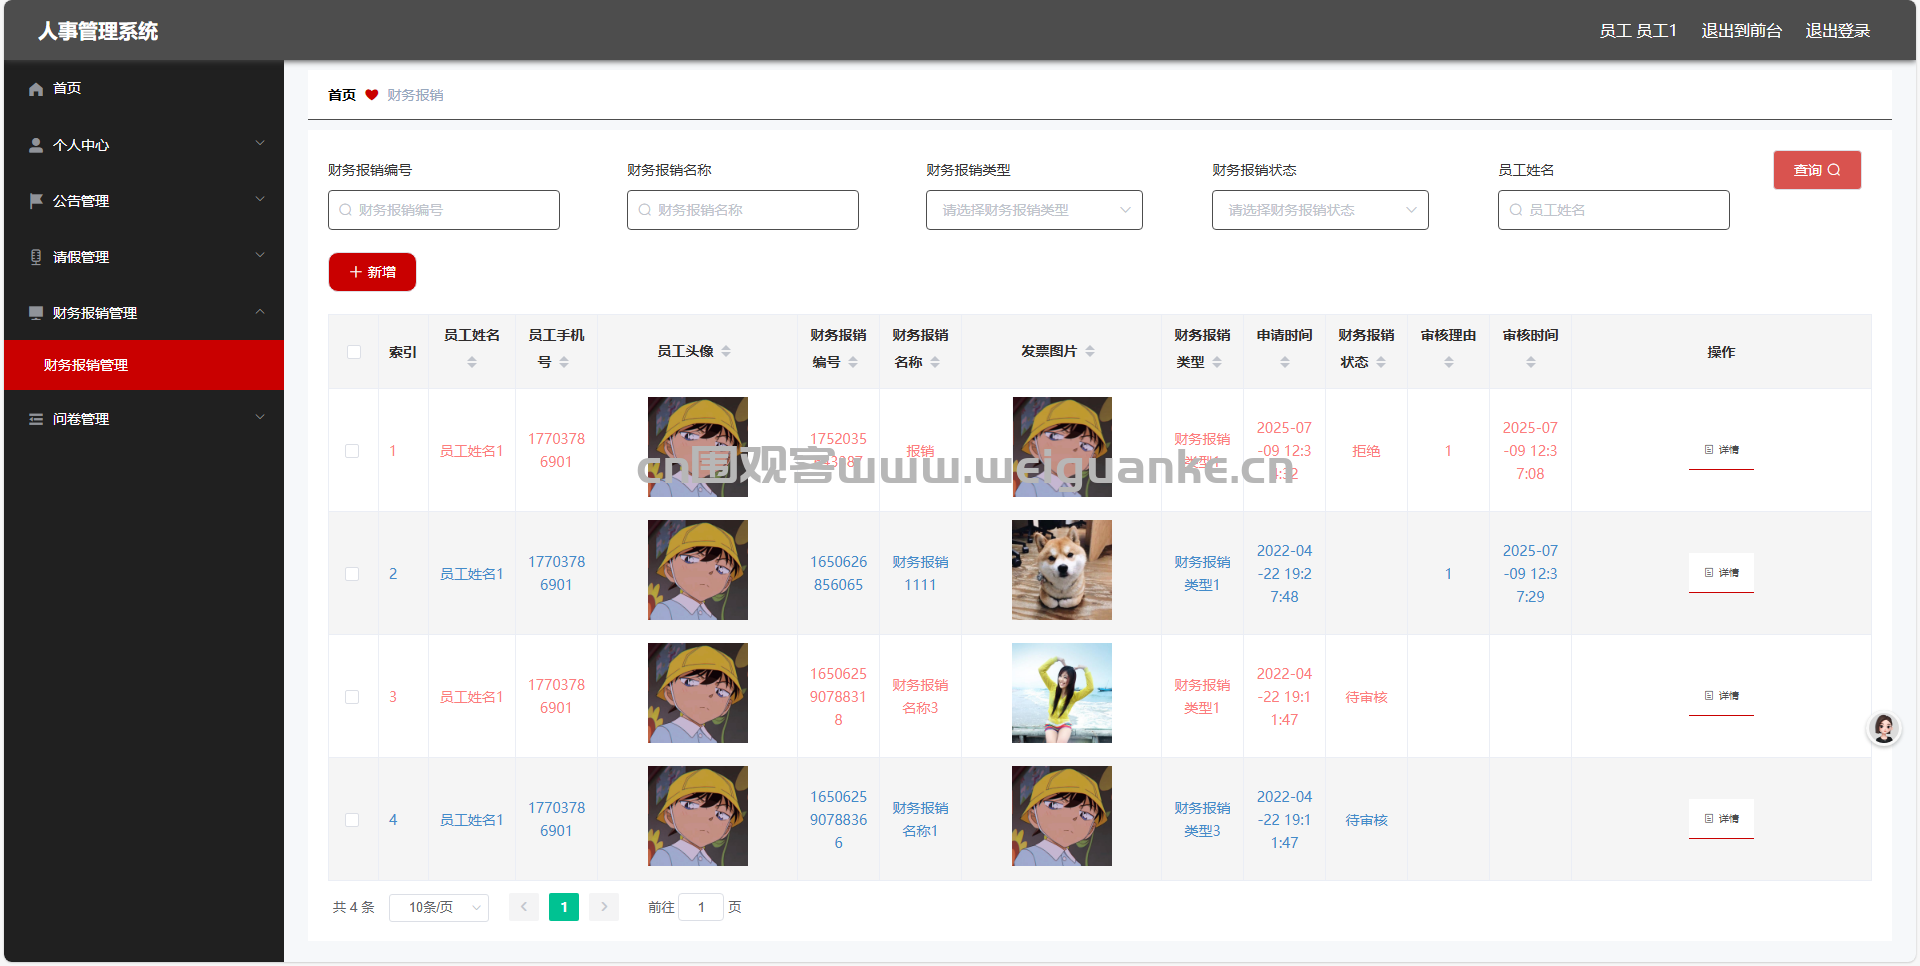Click the page jump number input
This screenshot has width=1920, height=966.
pos(701,907)
